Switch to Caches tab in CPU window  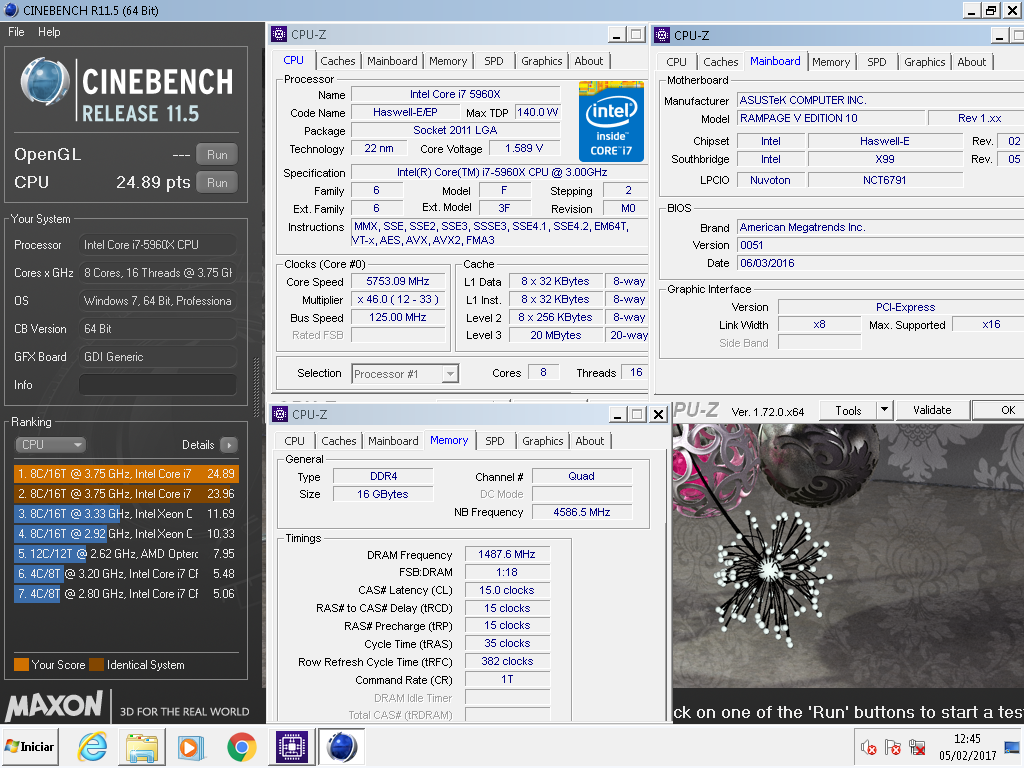tap(338, 61)
